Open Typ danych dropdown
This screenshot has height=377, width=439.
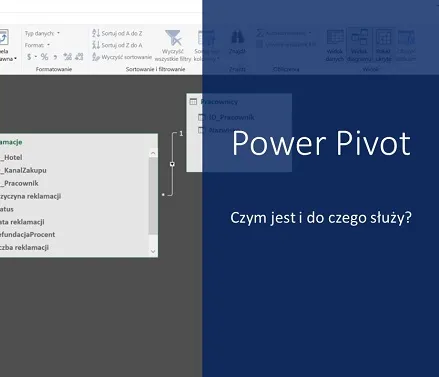42,33
